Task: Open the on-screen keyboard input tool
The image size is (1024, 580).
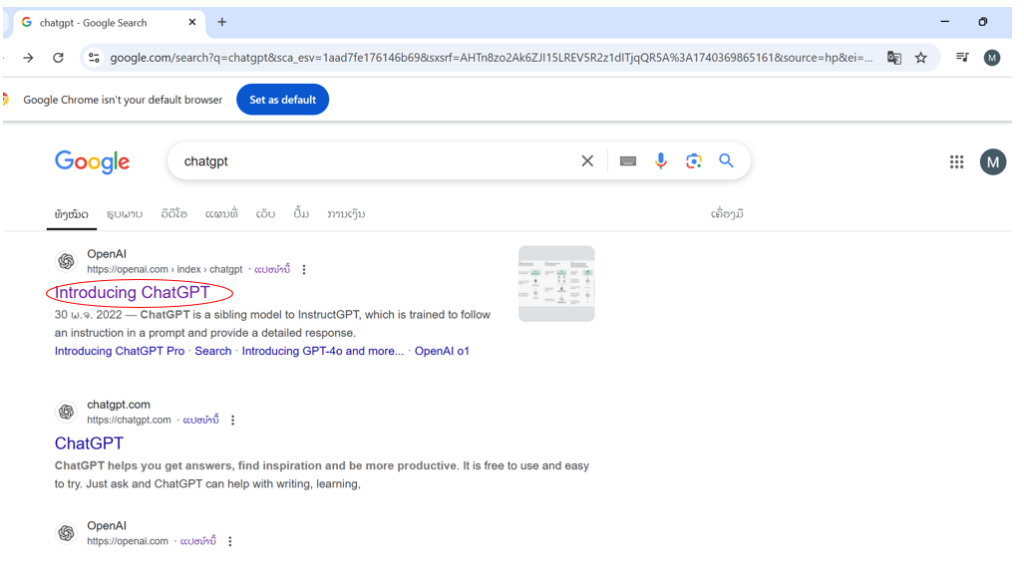Action: coord(628,161)
